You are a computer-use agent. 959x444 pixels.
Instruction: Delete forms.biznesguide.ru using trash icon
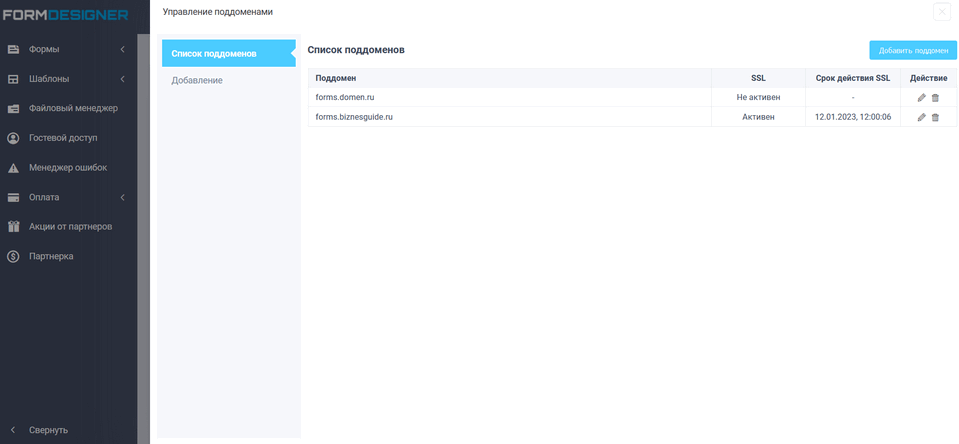(936, 117)
